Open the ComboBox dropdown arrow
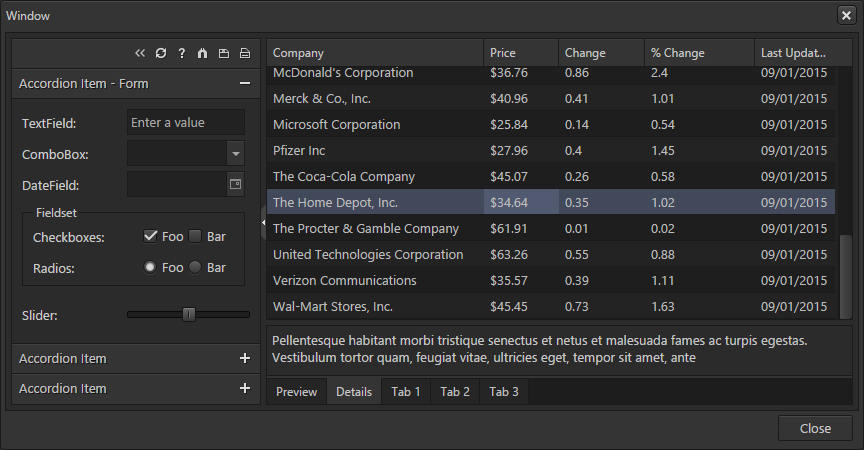Image resolution: width=864 pixels, height=450 pixels. (236, 154)
